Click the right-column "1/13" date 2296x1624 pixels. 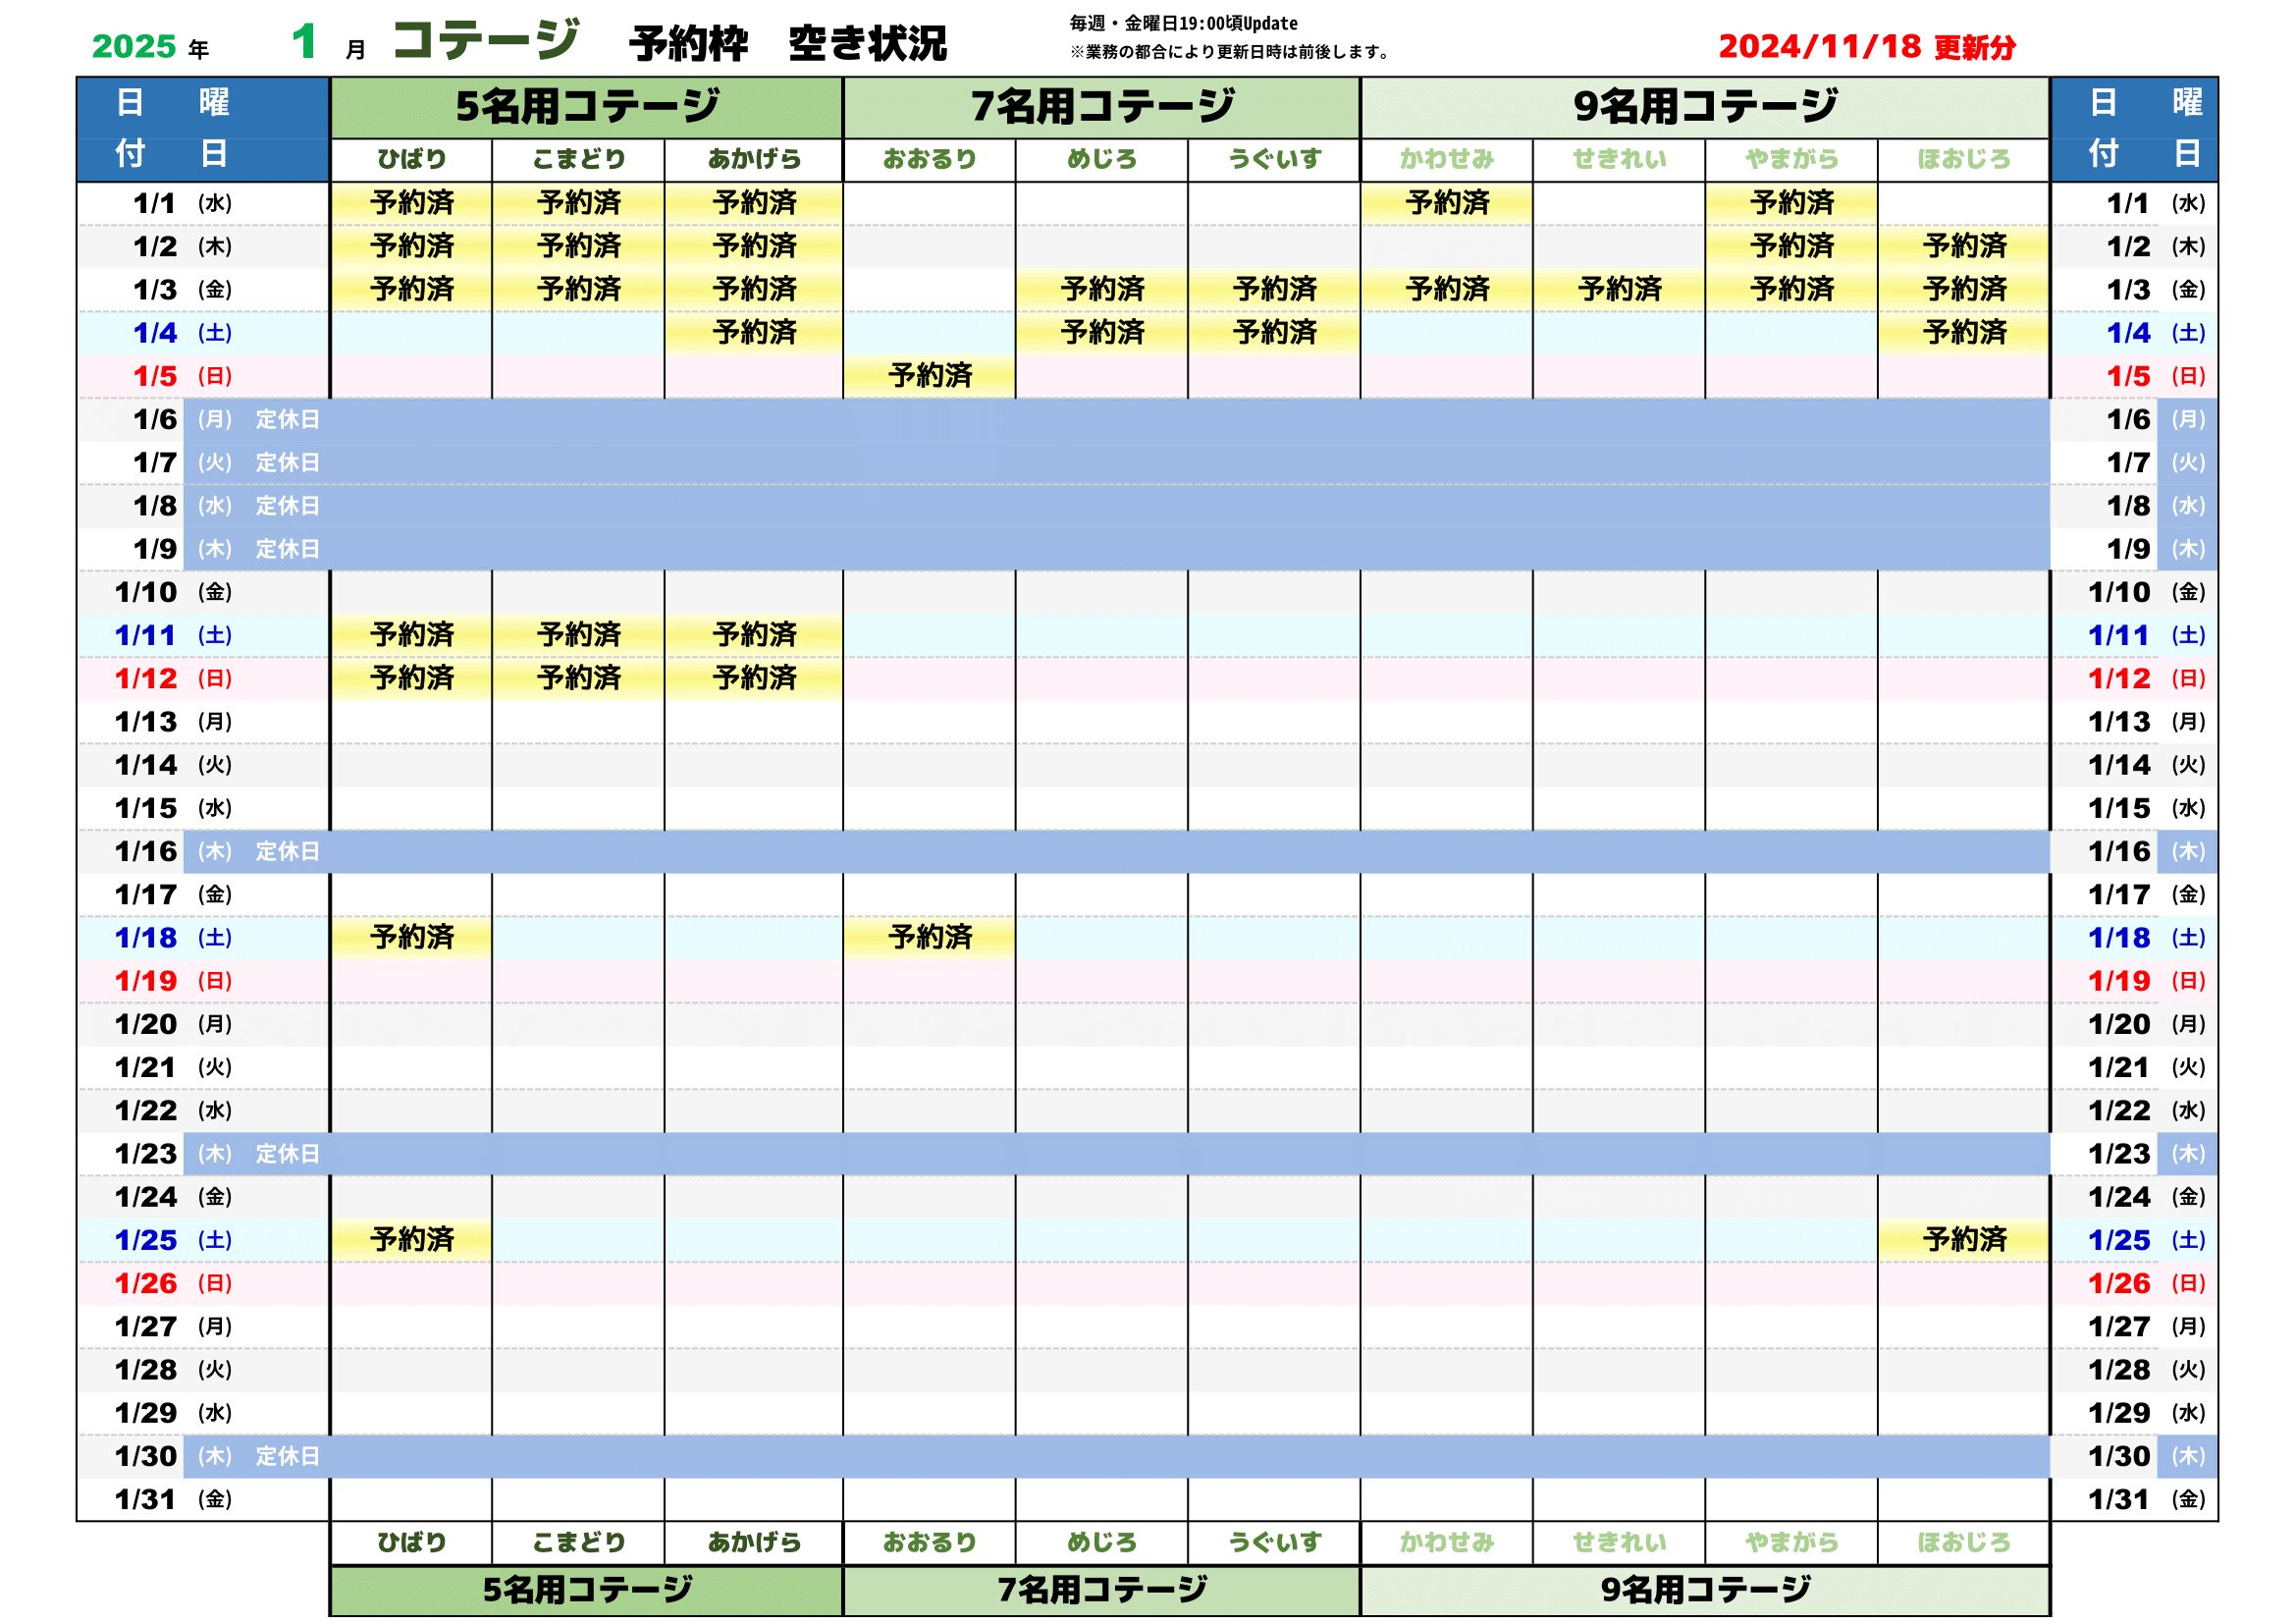pos(2119,722)
